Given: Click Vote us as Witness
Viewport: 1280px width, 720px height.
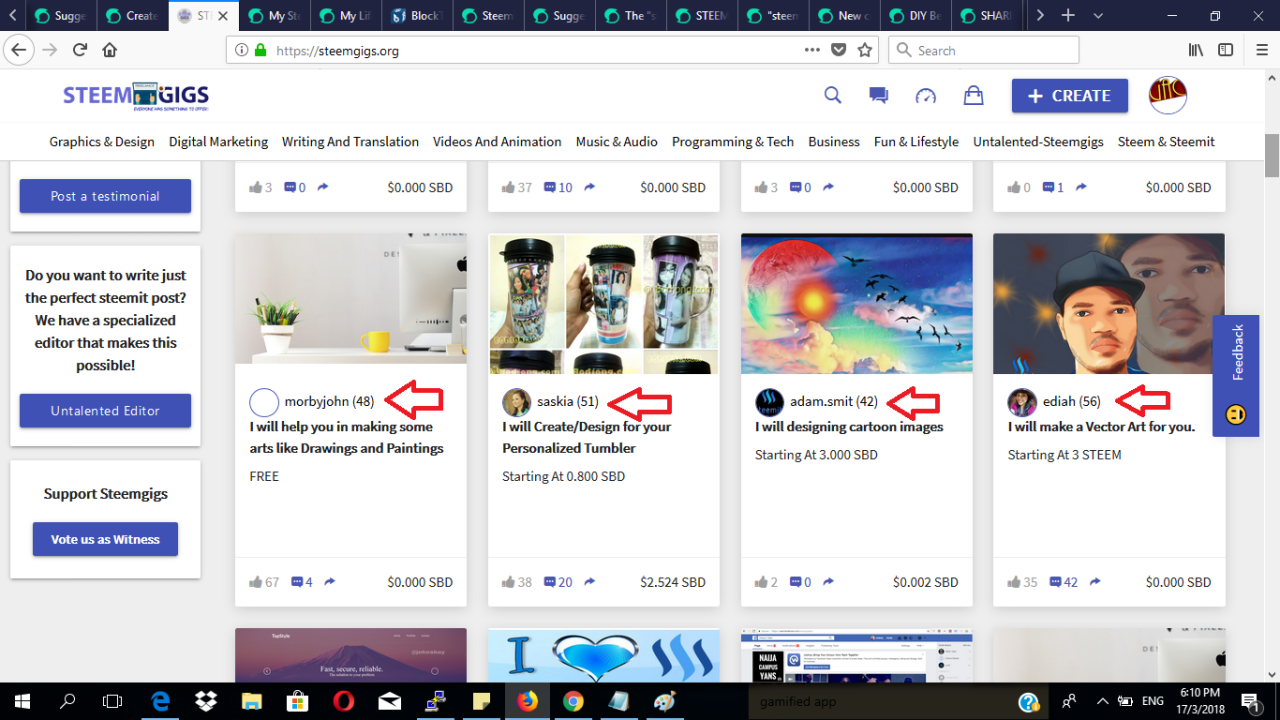Looking at the screenshot, I should [105, 539].
